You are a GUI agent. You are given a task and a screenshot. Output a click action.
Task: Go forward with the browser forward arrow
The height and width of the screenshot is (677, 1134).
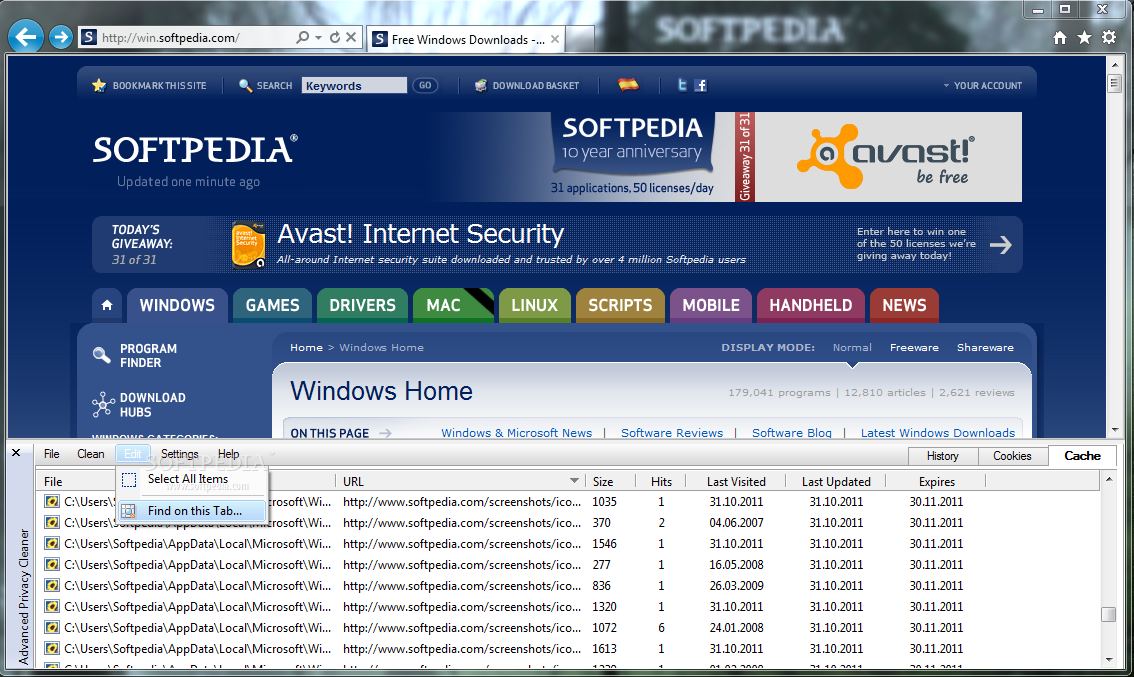tap(61, 37)
